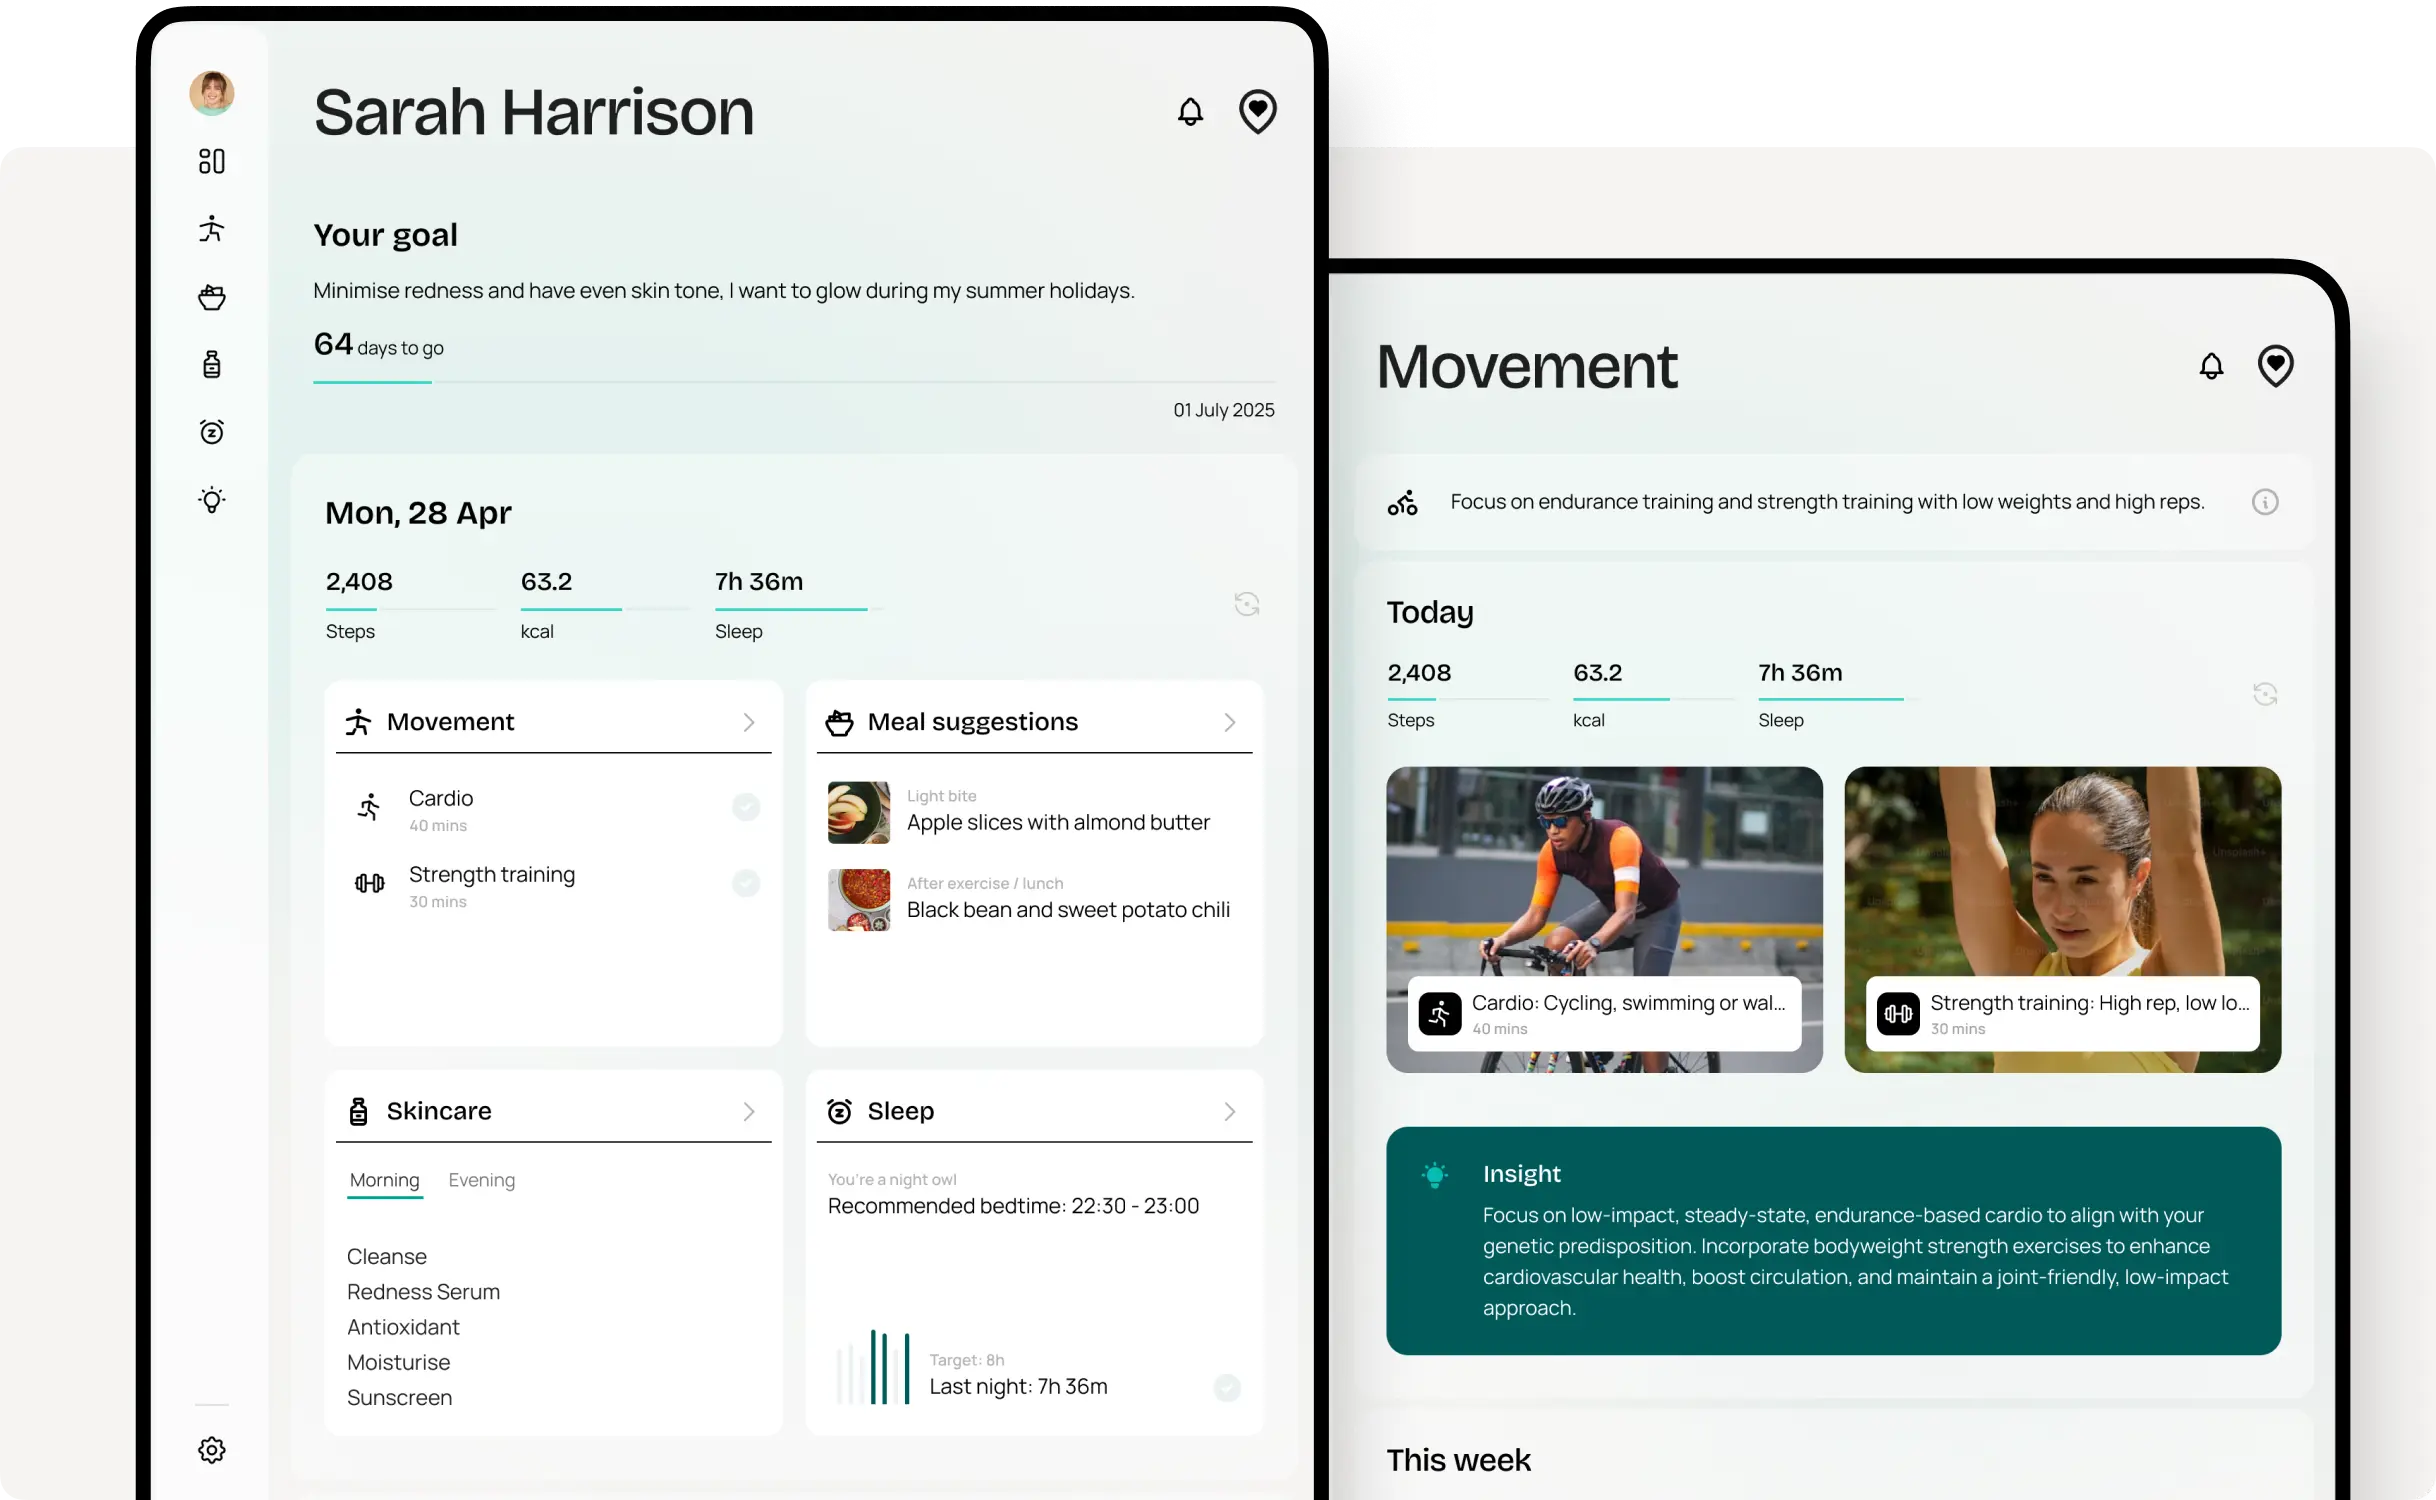Click 7h 36m value on Mon, 28 Apr
The height and width of the screenshot is (1500, 2436).
pos(759,581)
